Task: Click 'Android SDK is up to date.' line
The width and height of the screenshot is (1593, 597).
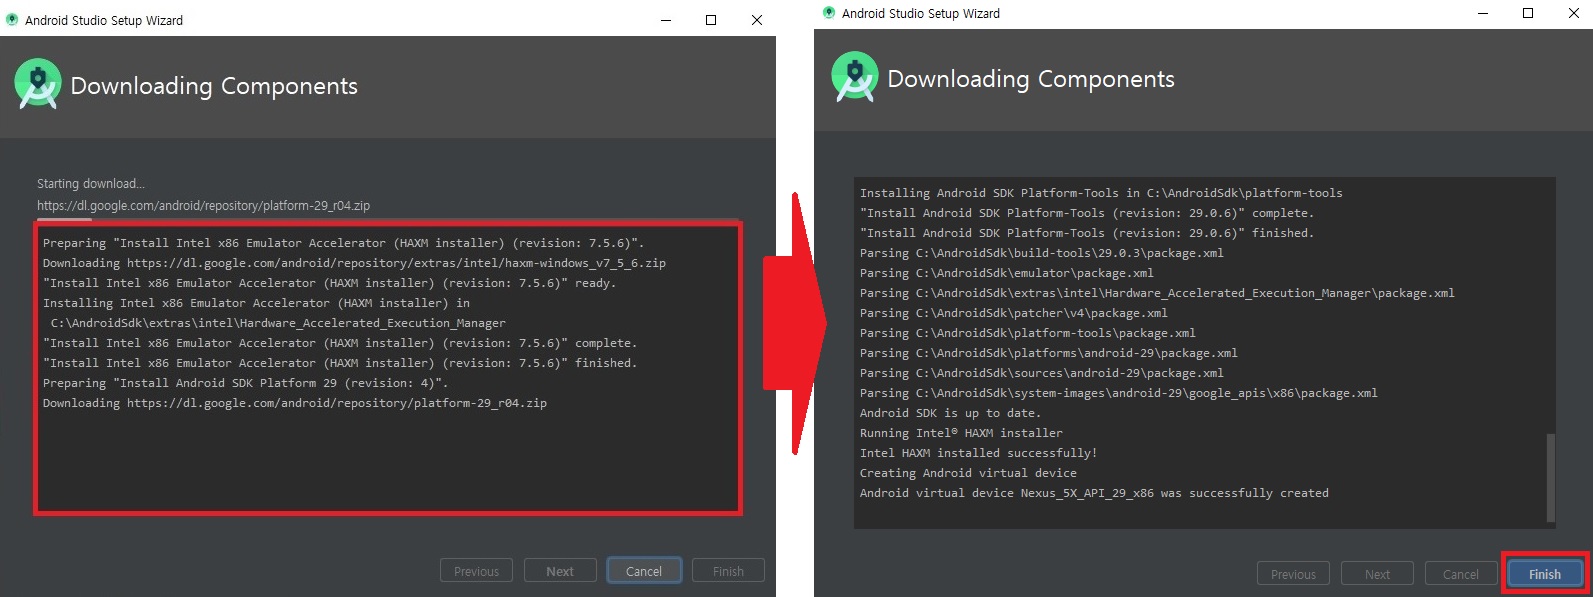Action: pyautogui.click(x=950, y=413)
